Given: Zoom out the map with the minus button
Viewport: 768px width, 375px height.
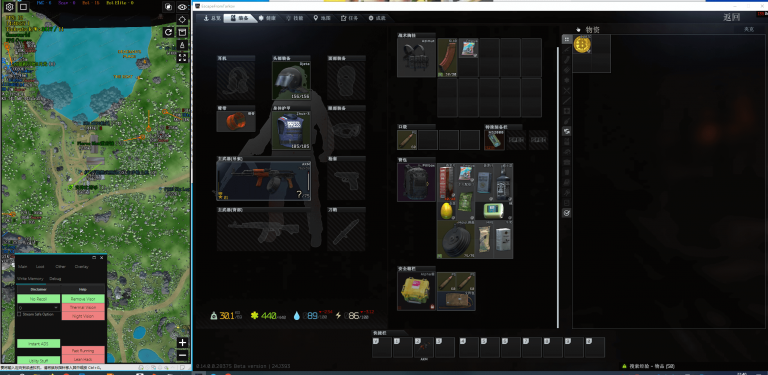Looking at the screenshot, I should 182,355.
